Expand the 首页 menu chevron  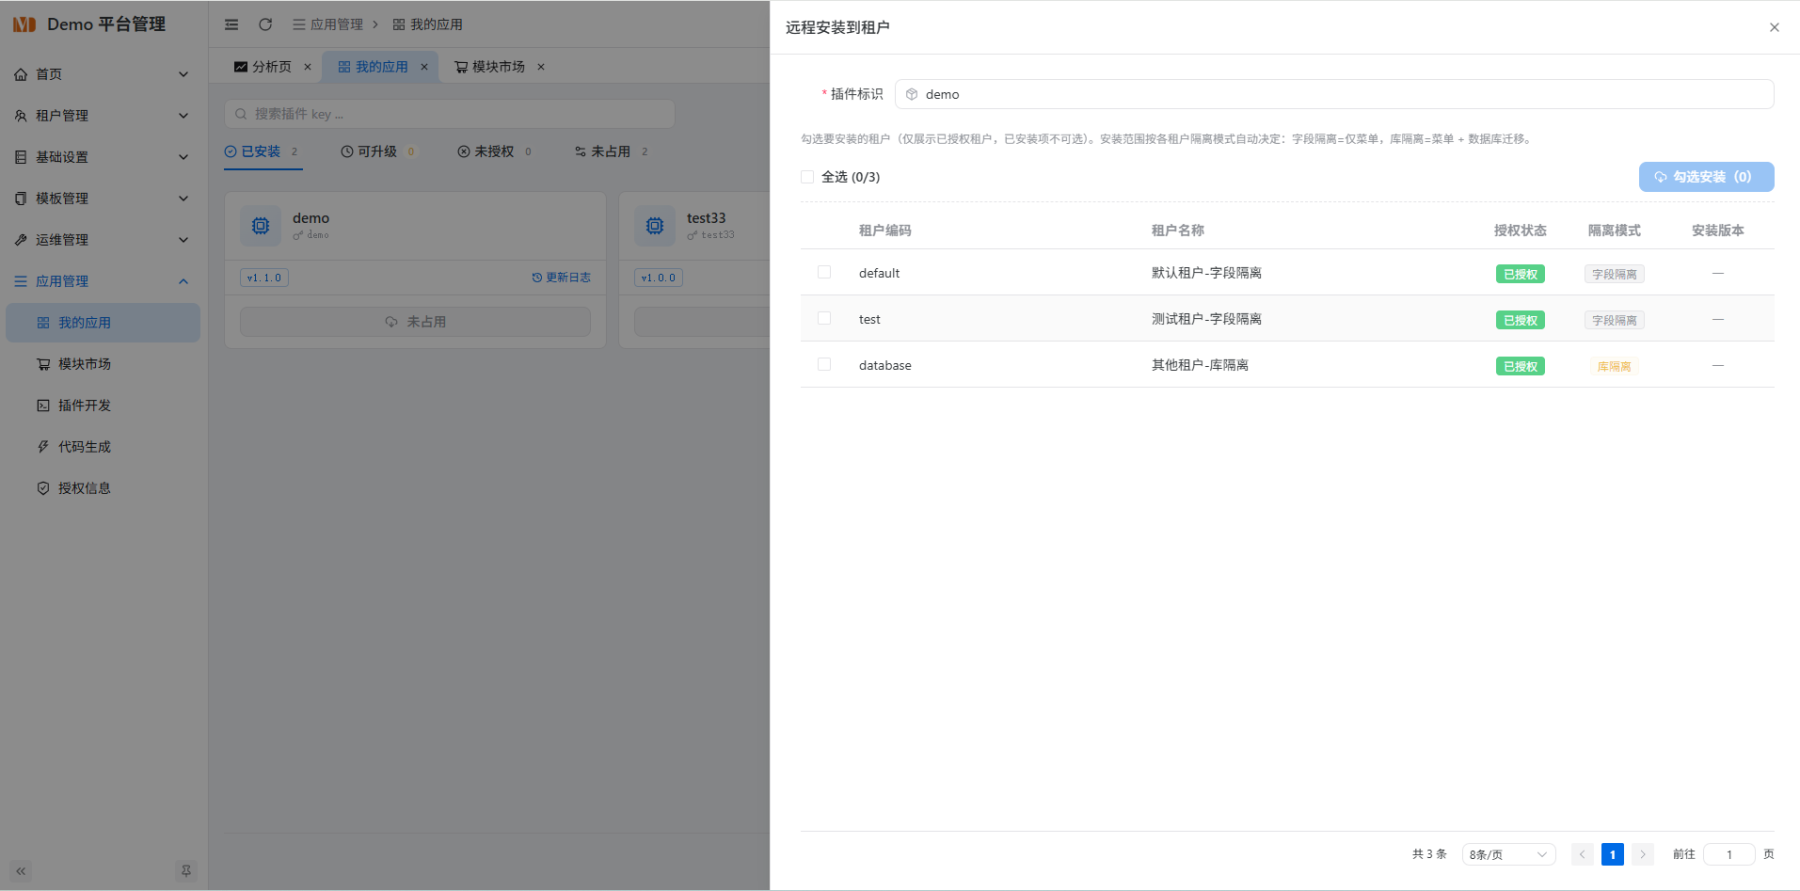click(183, 74)
